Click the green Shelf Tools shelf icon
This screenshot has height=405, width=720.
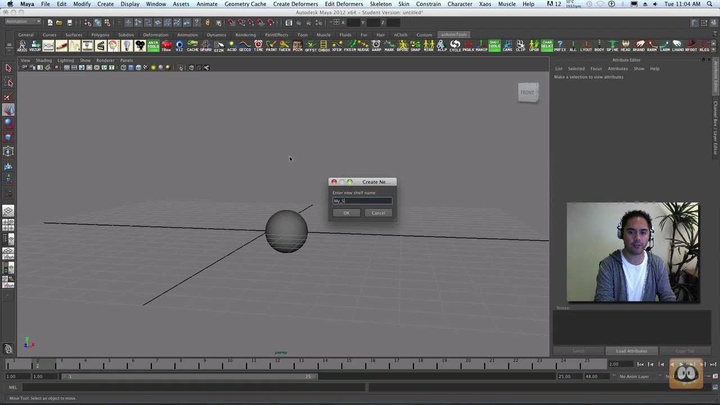click(x=494, y=45)
